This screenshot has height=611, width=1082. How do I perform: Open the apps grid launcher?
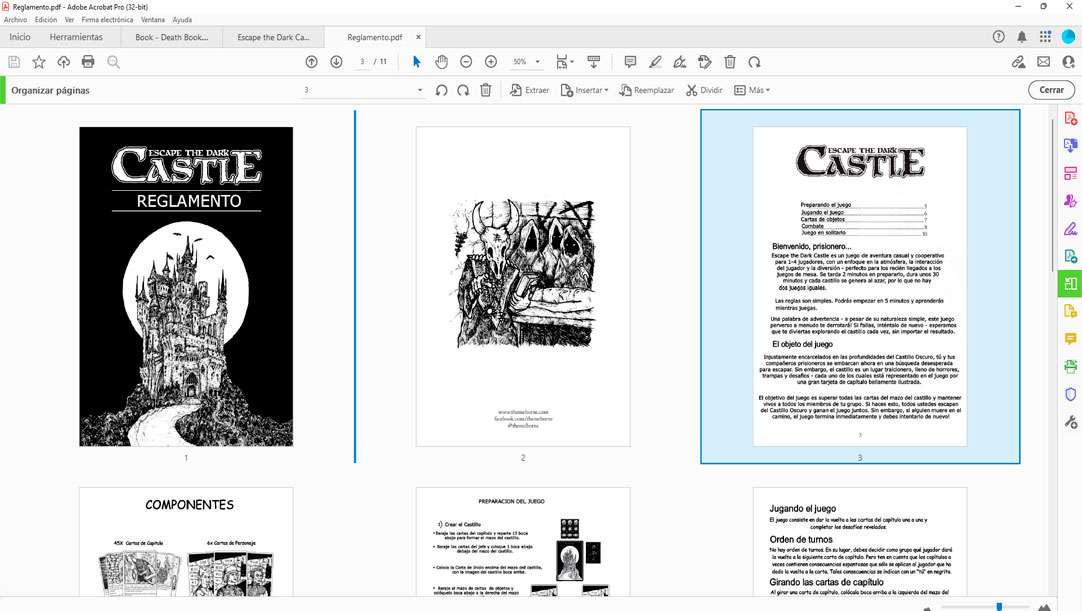click(x=1045, y=37)
